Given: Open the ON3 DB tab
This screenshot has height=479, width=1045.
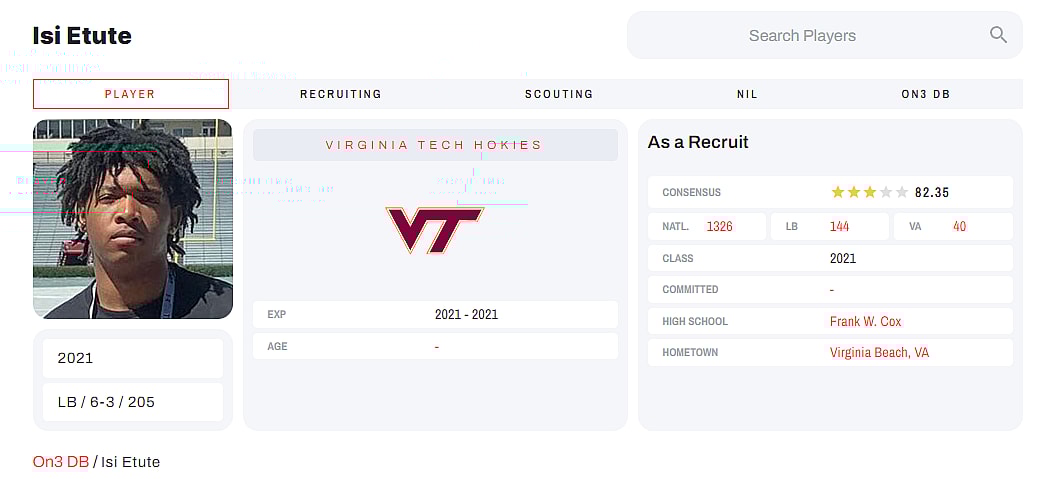Looking at the screenshot, I should 925,94.
